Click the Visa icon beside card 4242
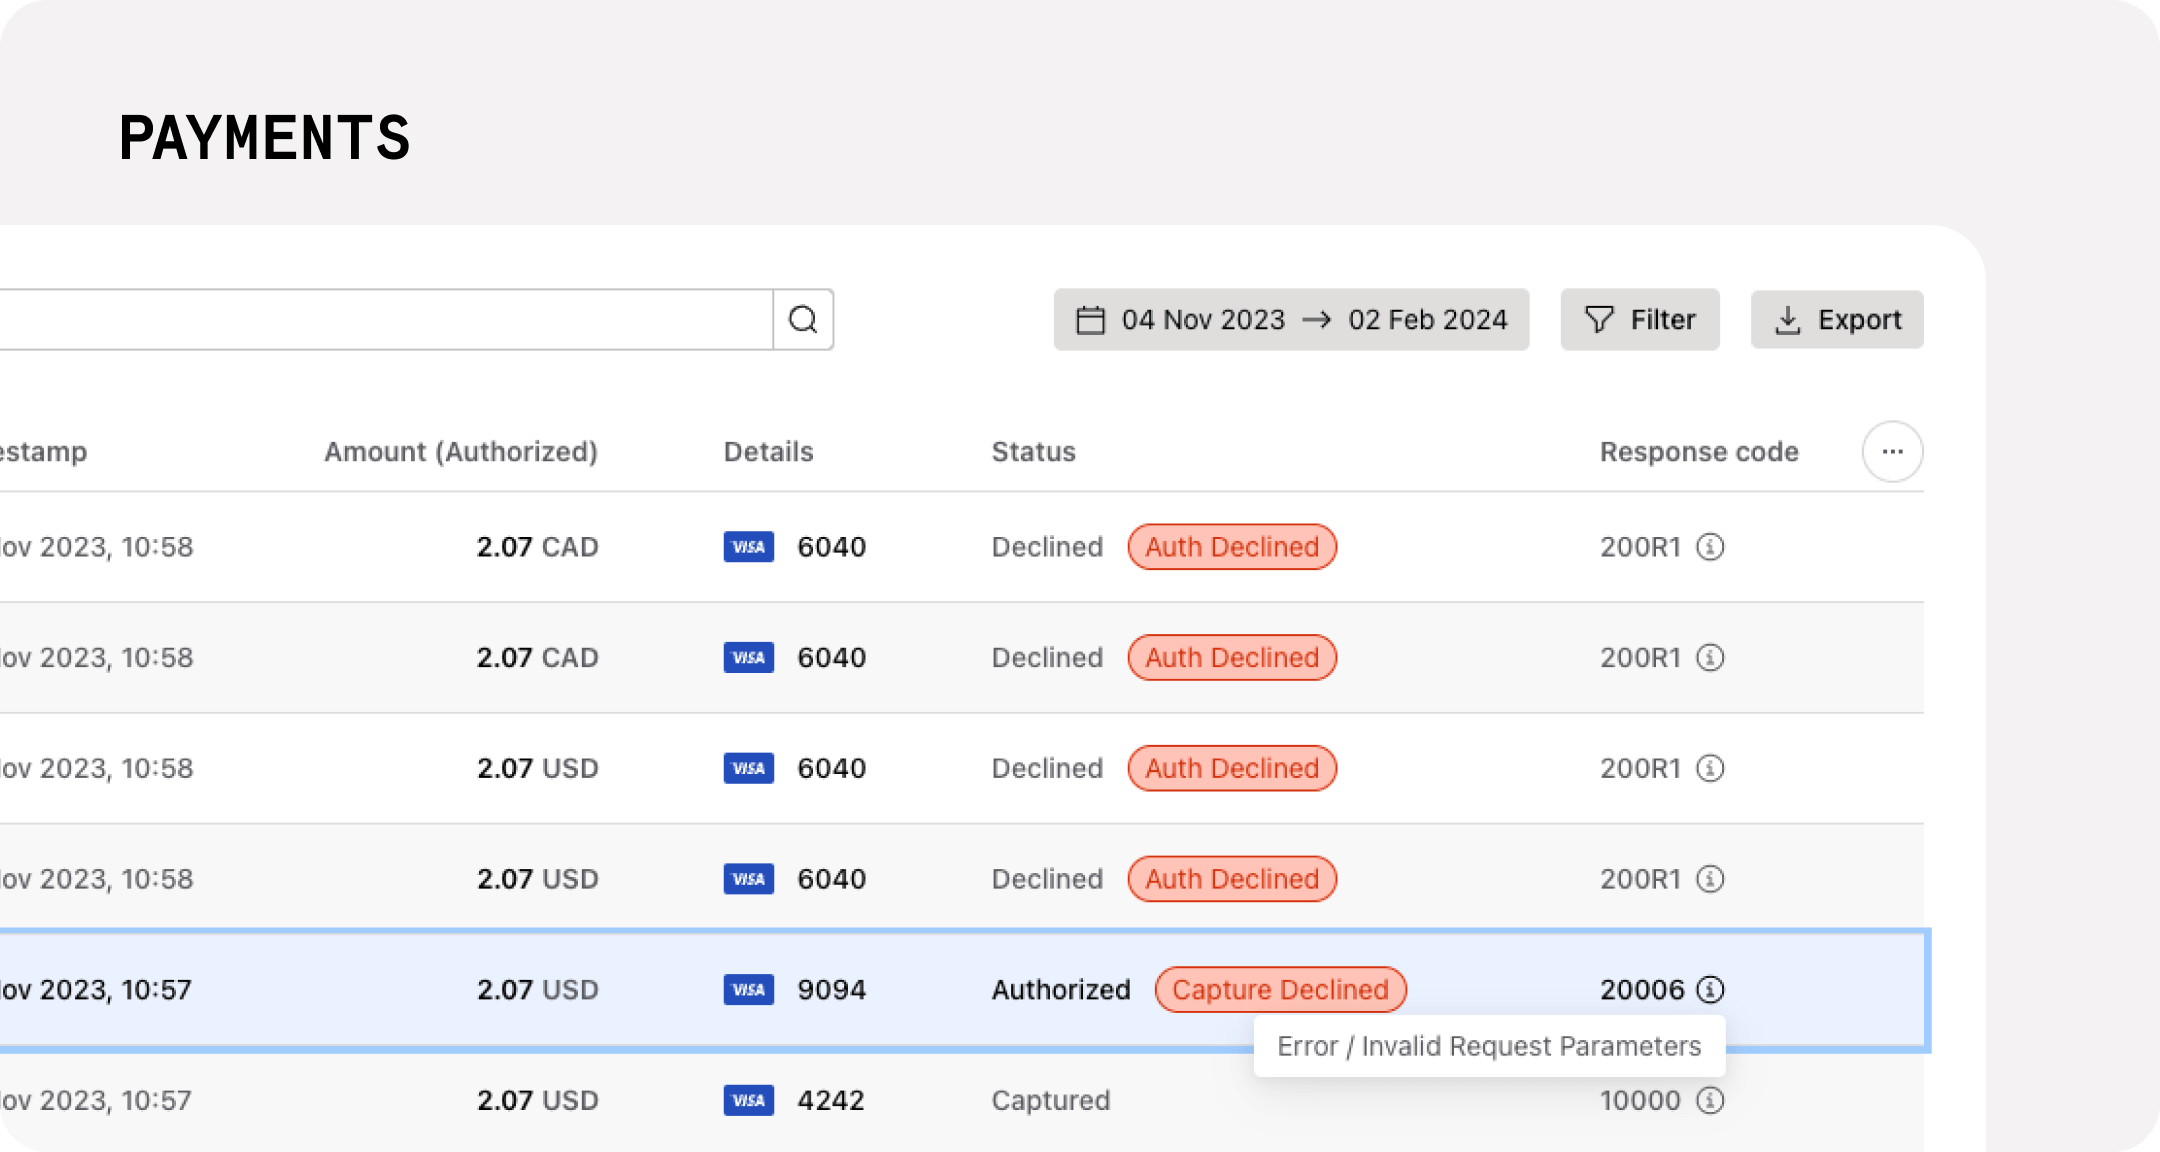The height and width of the screenshot is (1152, 2160). [x=748, y=1100]
